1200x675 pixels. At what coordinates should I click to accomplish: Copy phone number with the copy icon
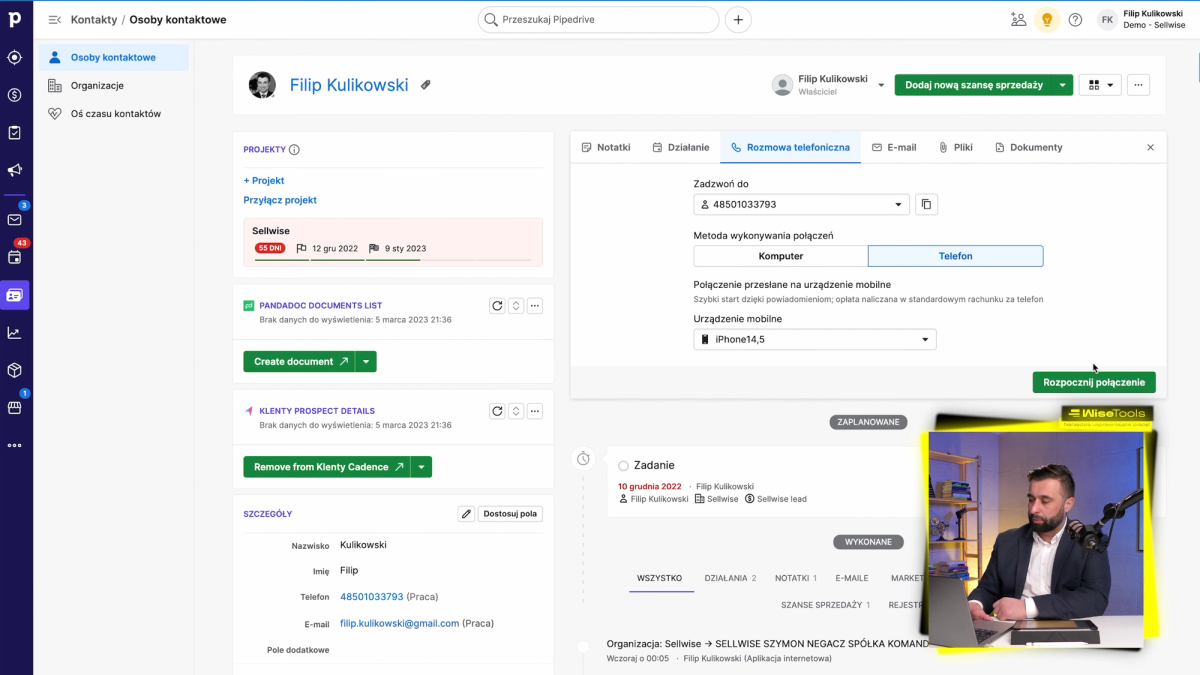pos(926,204)
